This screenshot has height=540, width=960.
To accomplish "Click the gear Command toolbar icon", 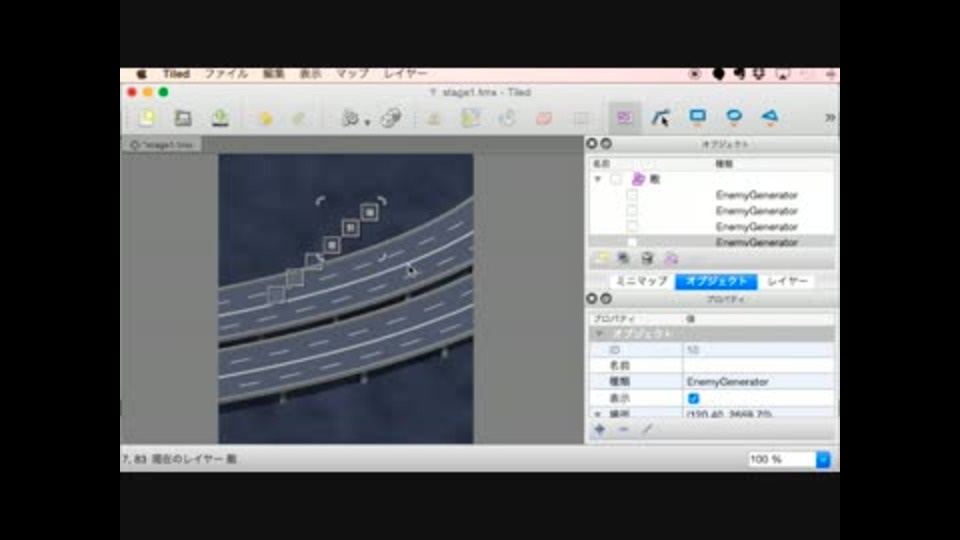I will (350, 118).
